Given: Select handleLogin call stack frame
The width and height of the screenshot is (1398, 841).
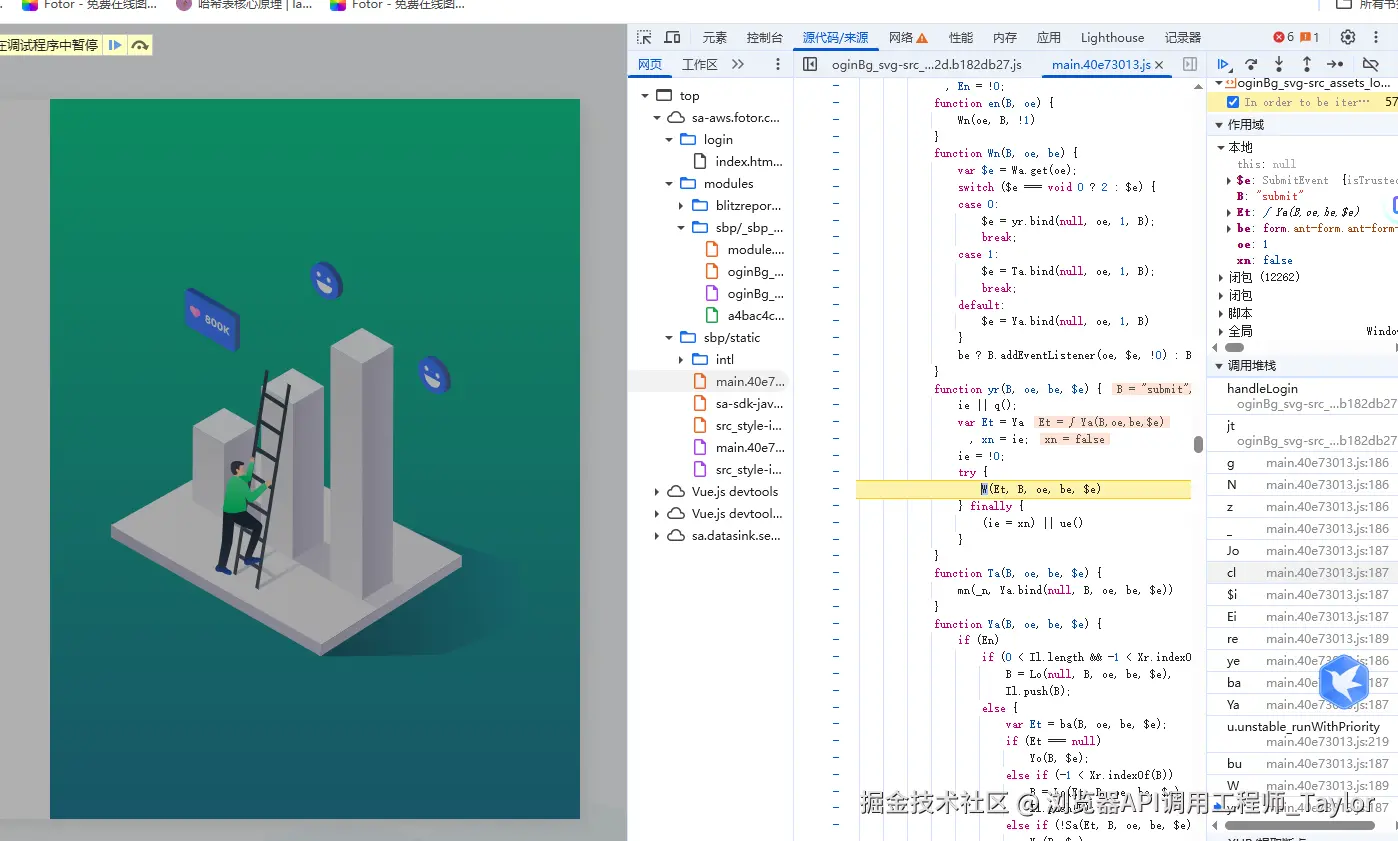Looking at the screenshot, I should coord(1262,388).
